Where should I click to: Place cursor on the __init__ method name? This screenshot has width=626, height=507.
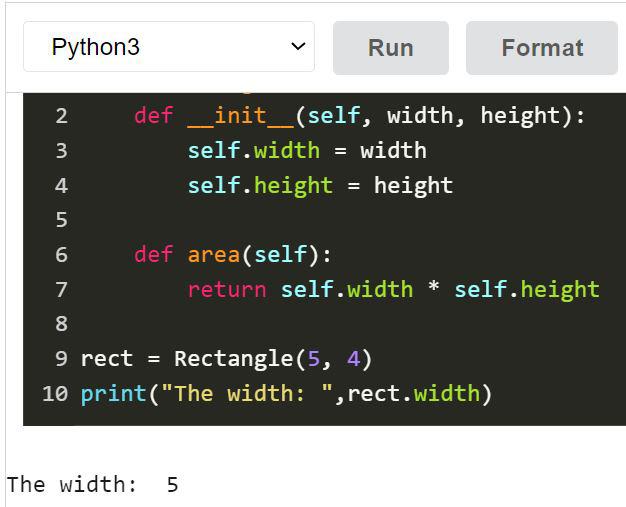[x=241, y=116]
